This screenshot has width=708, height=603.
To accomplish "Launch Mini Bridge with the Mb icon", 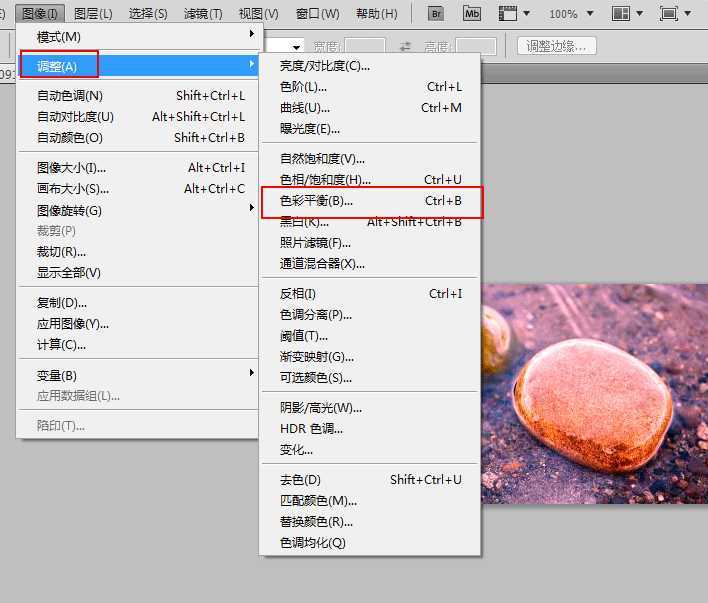I will point(472,14).
